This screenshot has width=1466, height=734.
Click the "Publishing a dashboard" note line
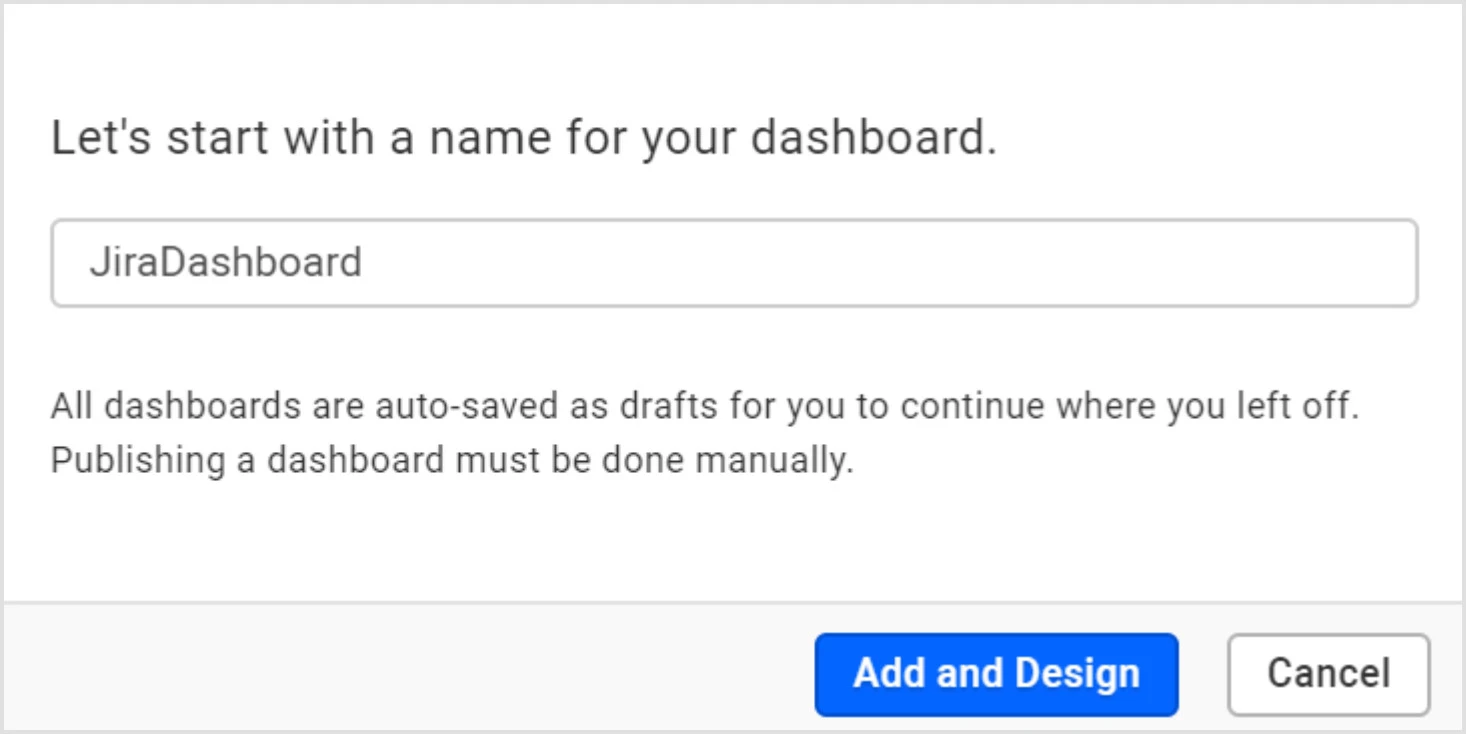coord(452,461)
